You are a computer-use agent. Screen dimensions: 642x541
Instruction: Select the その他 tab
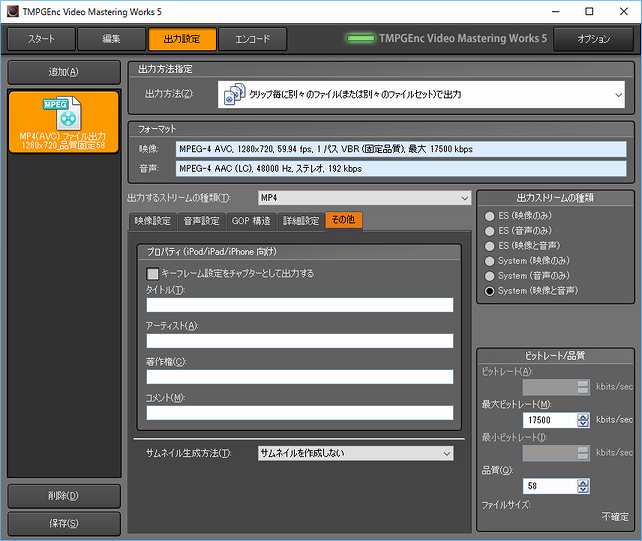tap(344, 220)
